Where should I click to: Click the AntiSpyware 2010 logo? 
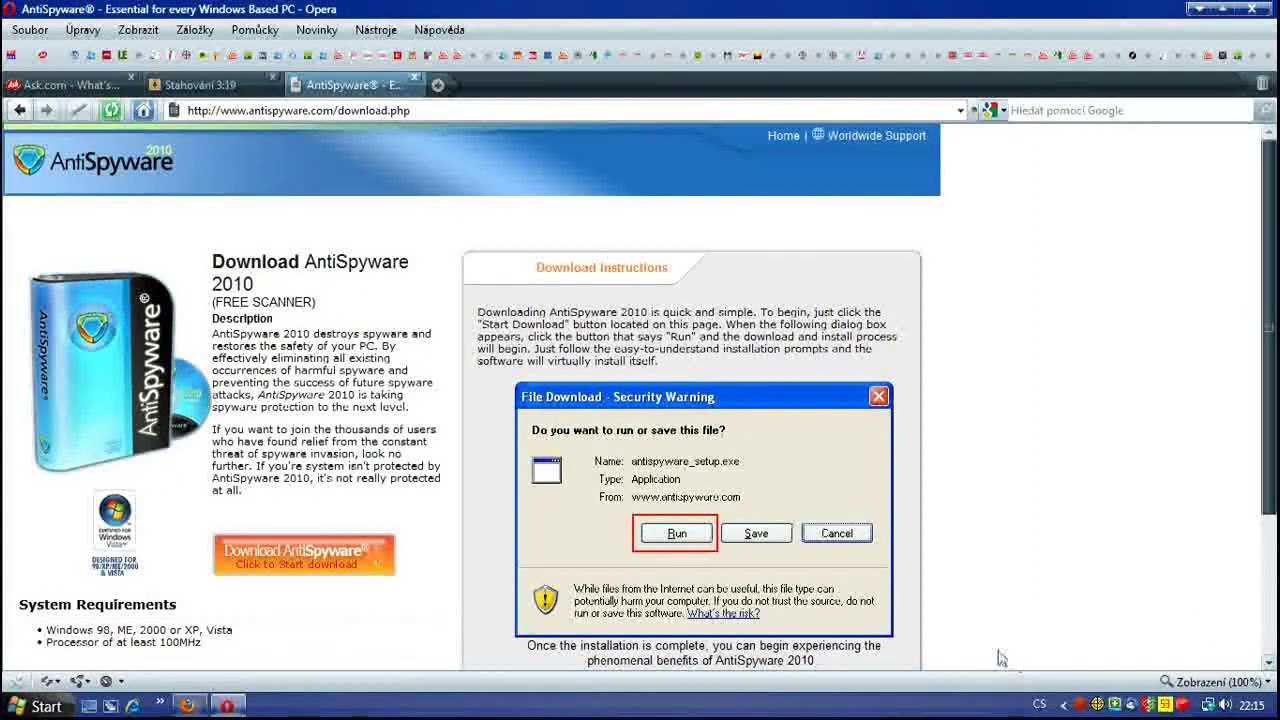click(x=94, y=160)
